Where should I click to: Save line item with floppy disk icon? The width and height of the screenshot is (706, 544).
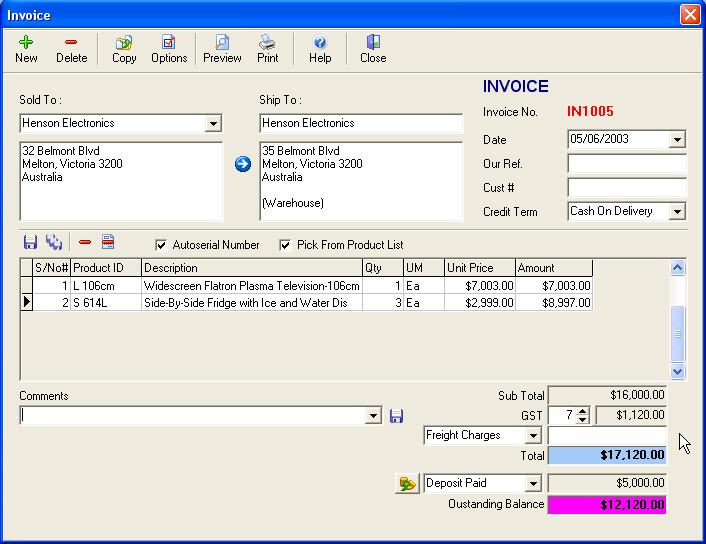pos(30,242)
